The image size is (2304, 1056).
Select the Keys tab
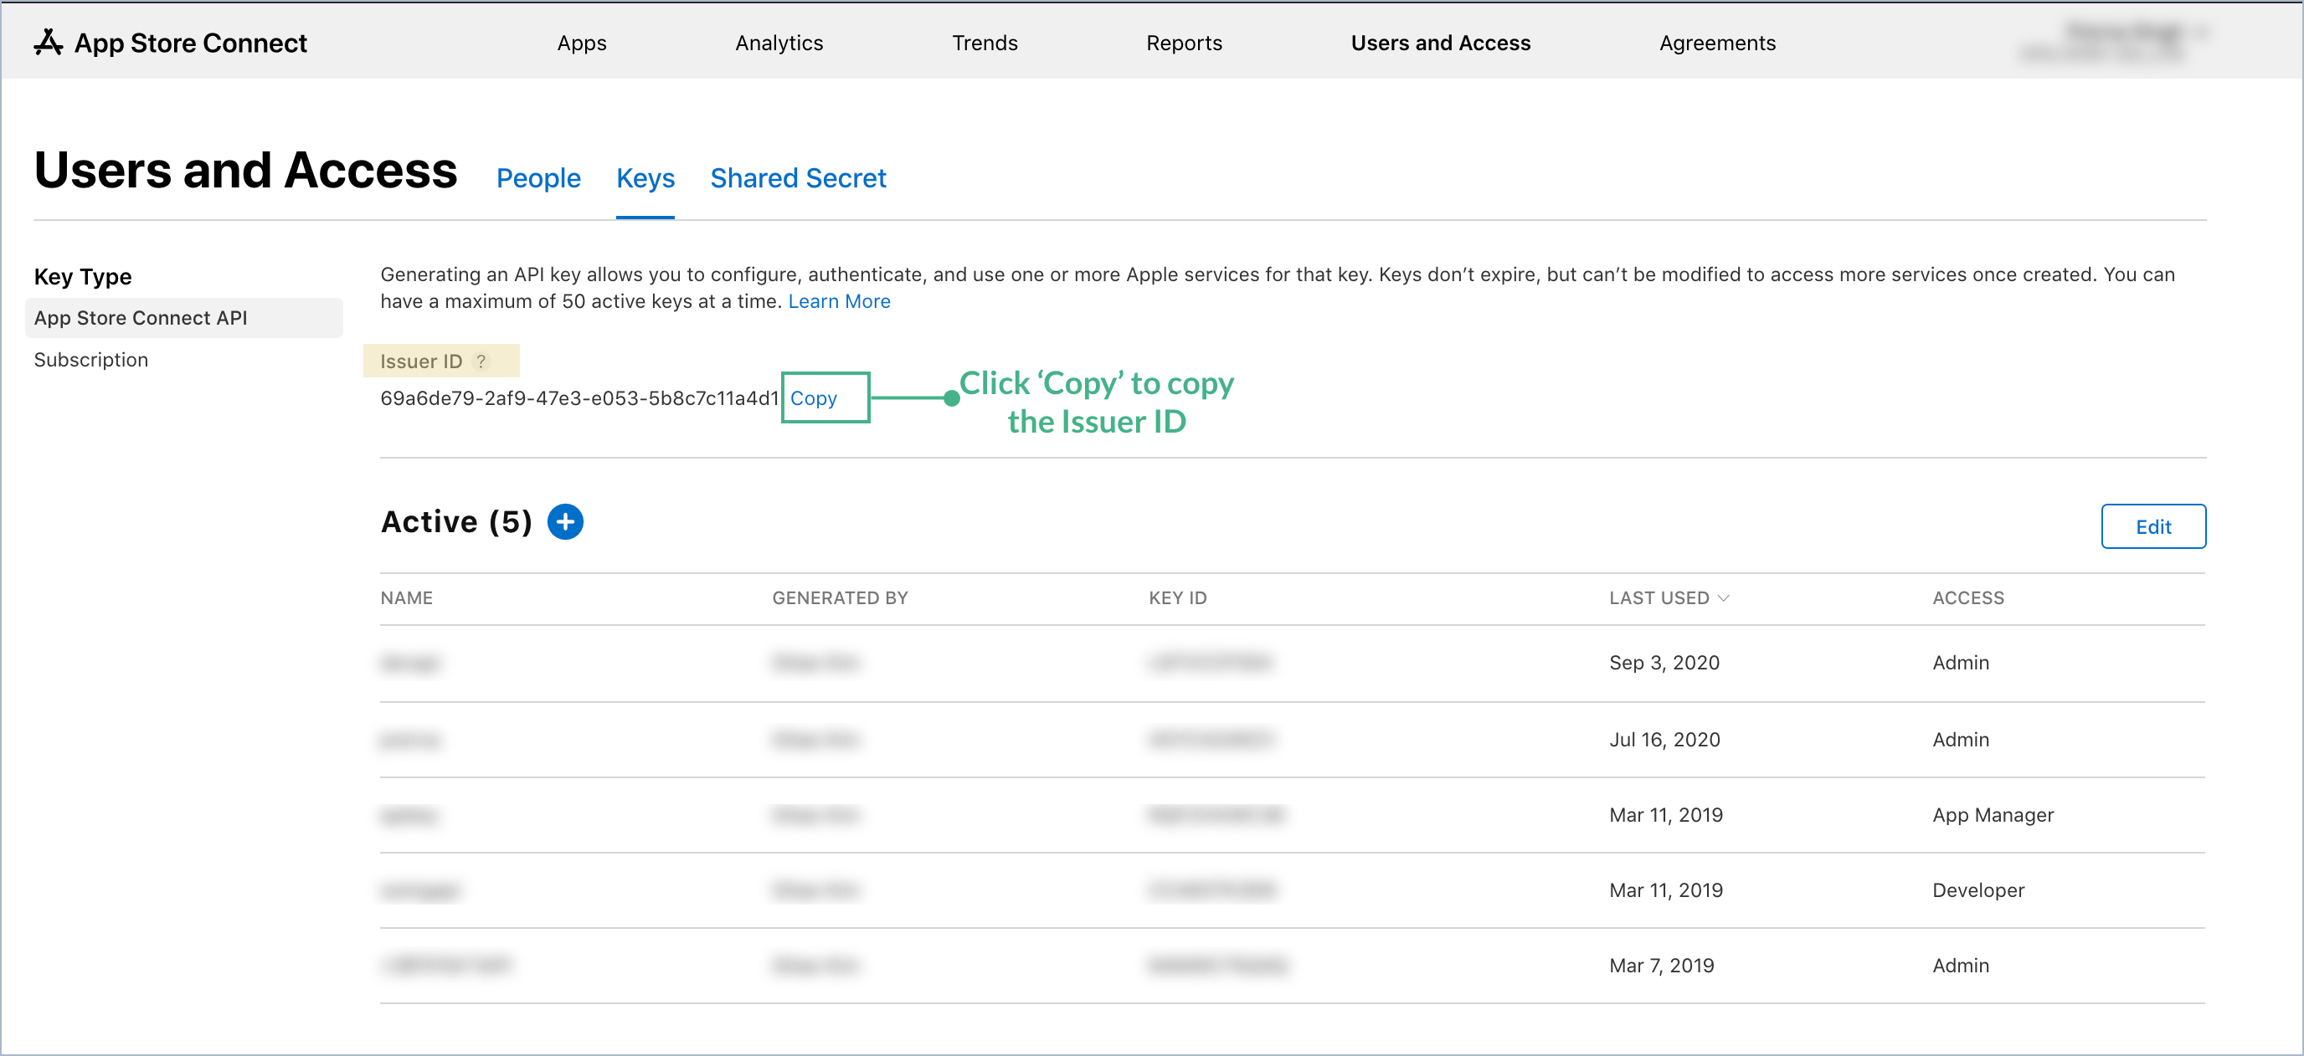click(645, 178)
